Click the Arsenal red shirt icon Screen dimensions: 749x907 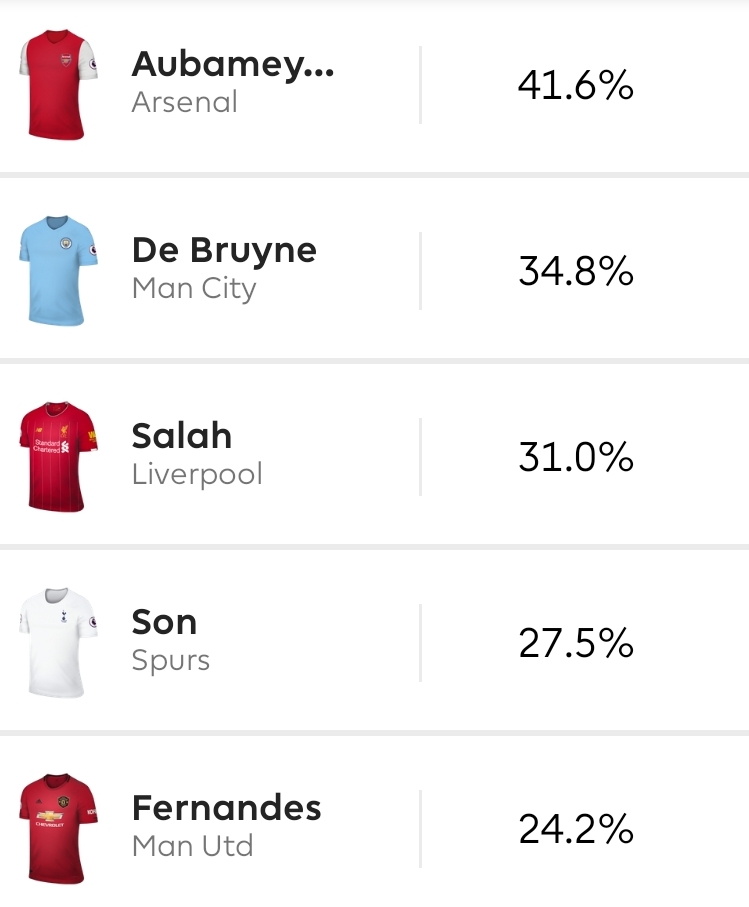click(58, 84)
